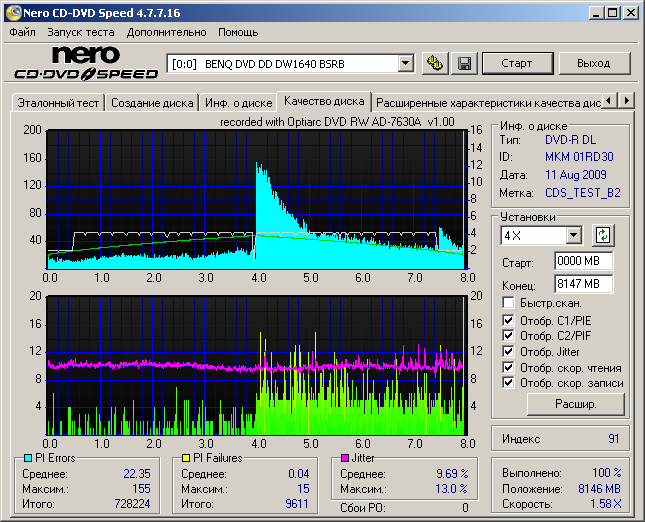The width and height of the screenshot is (645, 522).
Task: Click the Старт button
Action: pos(517,63)
